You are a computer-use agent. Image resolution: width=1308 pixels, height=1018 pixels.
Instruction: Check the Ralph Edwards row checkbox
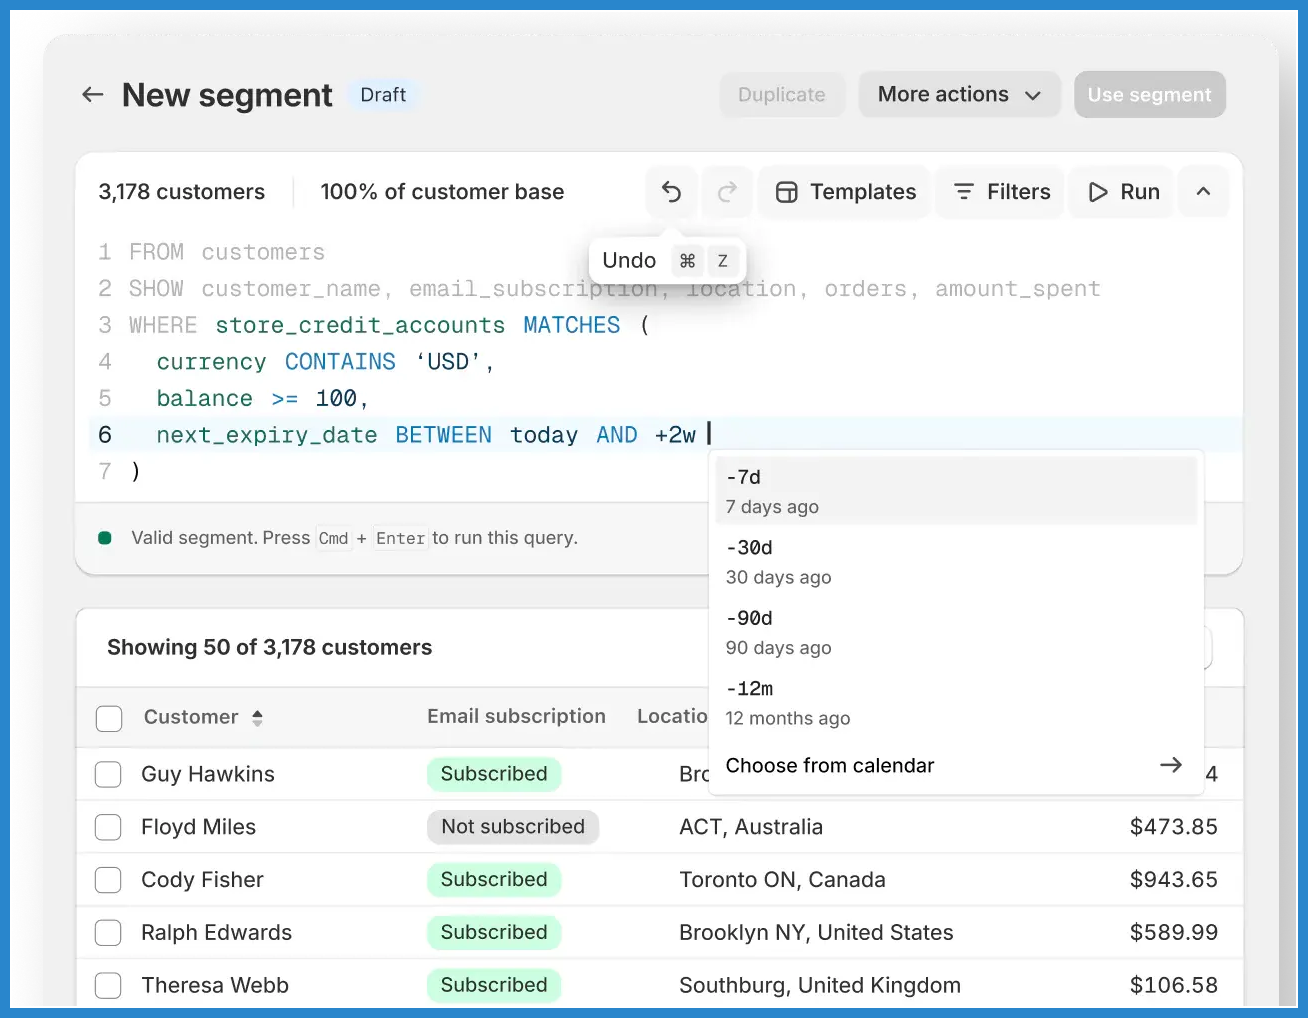[x=108, y=933]
